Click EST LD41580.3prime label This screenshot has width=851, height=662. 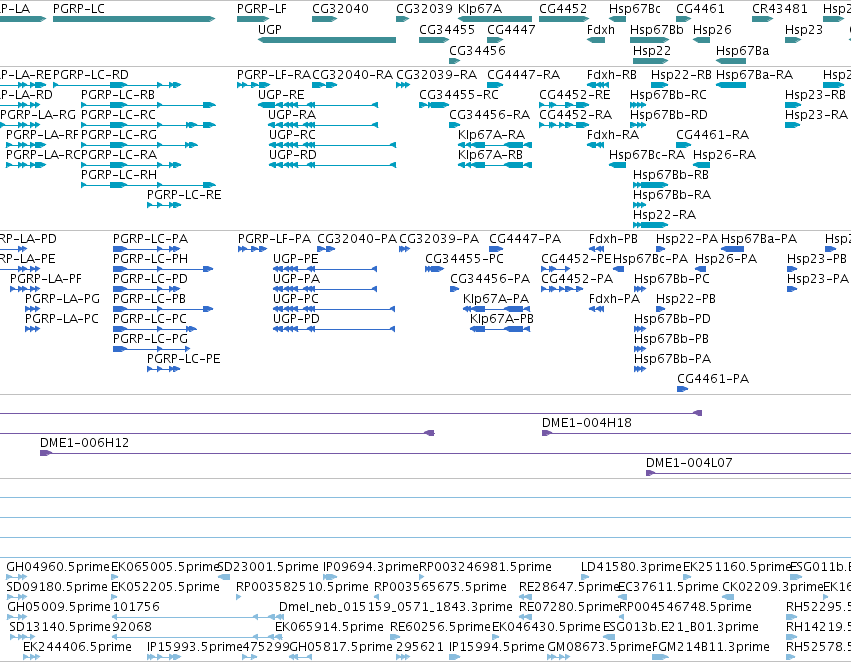(x=631, y=567)
